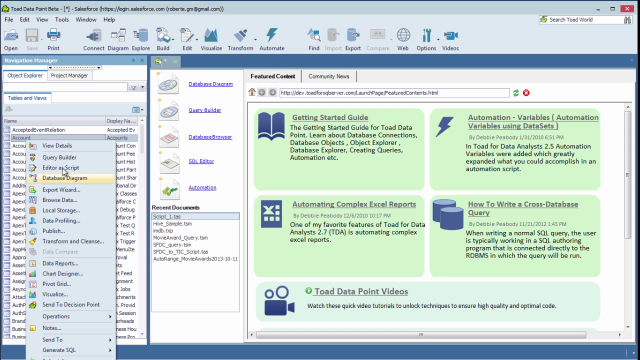Open the SQL Editor link
The height and width of the screenshot is (360, 640).
tap(201, 161)
